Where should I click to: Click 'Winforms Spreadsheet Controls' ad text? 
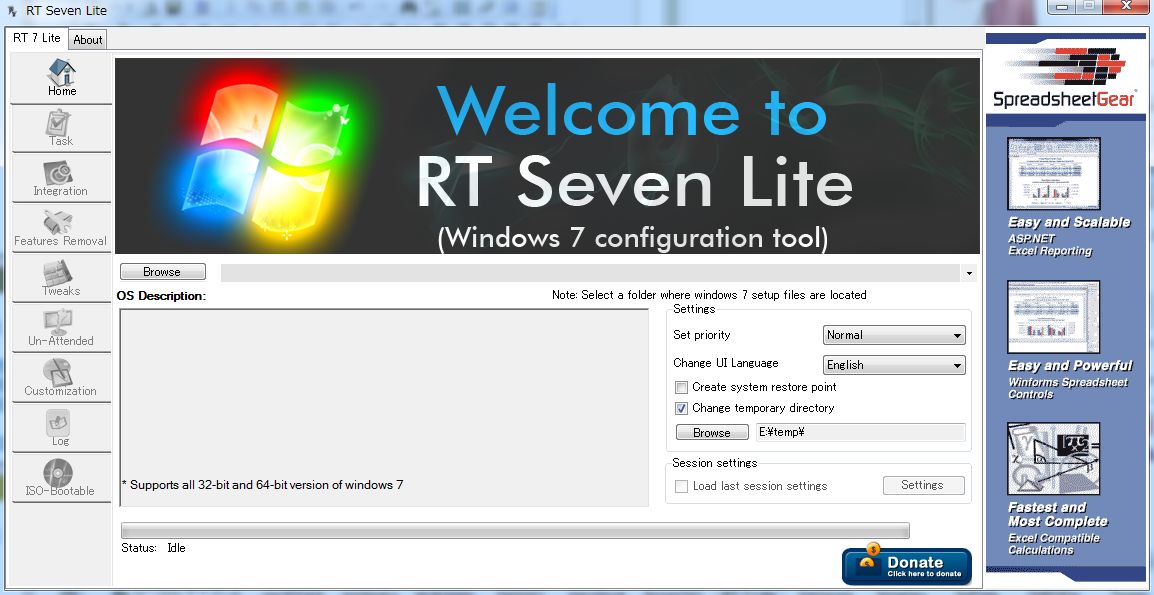click(x=1068, y=388)
